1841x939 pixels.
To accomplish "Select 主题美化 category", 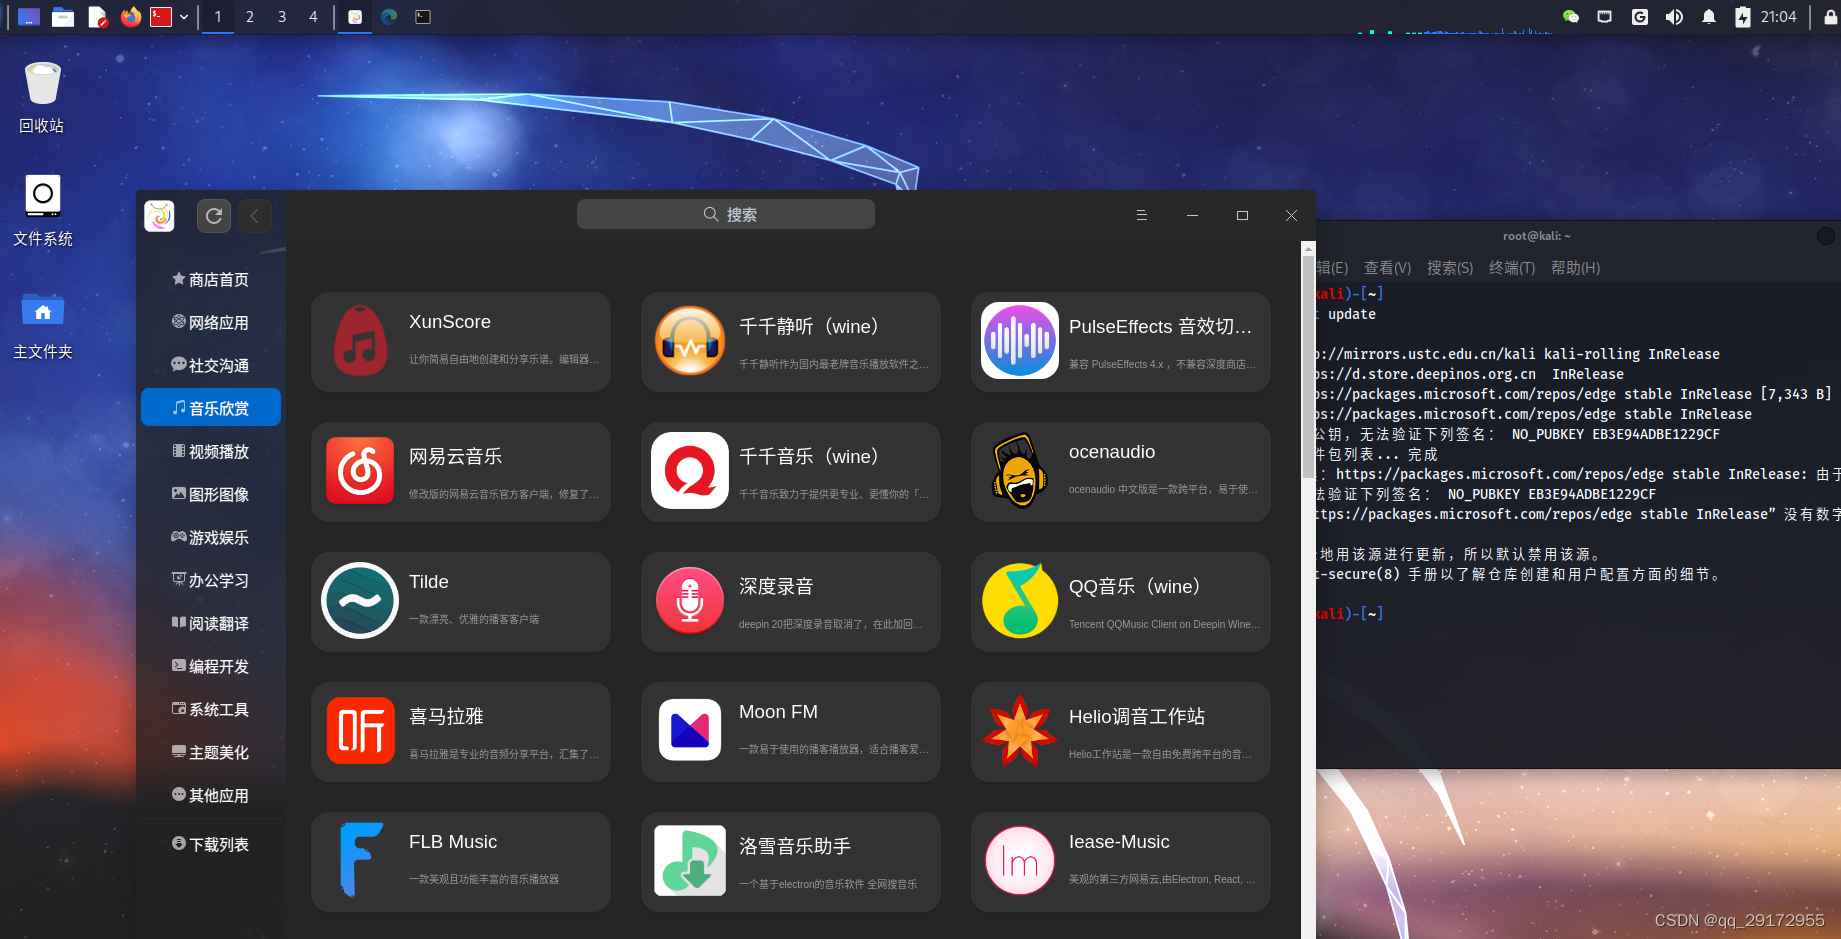I will 210,752.
